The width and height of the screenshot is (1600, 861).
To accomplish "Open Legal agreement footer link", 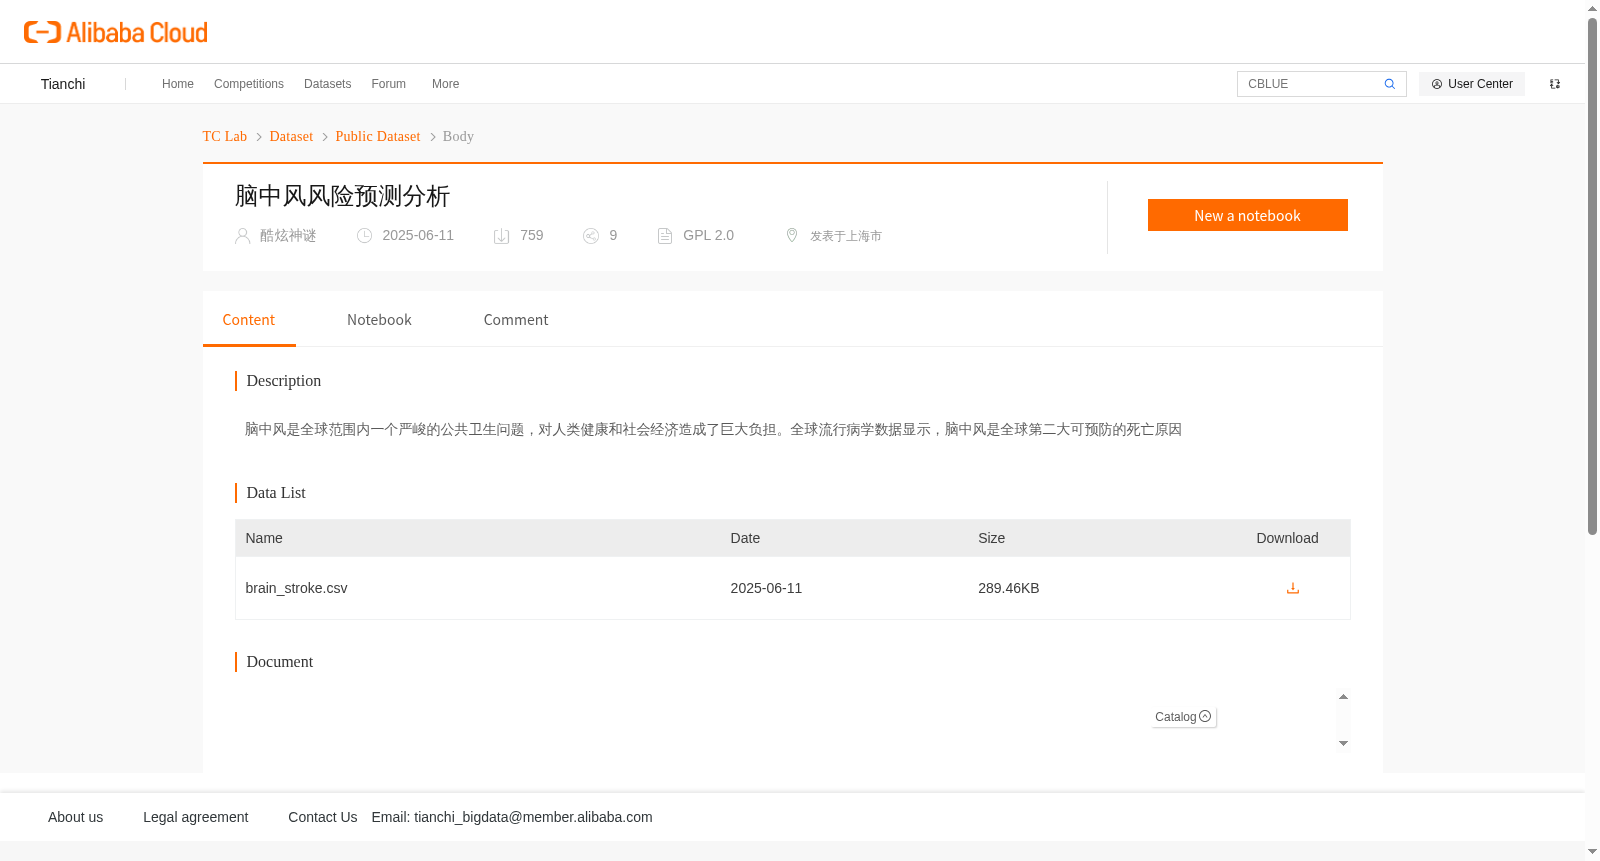I will point(196,817).
